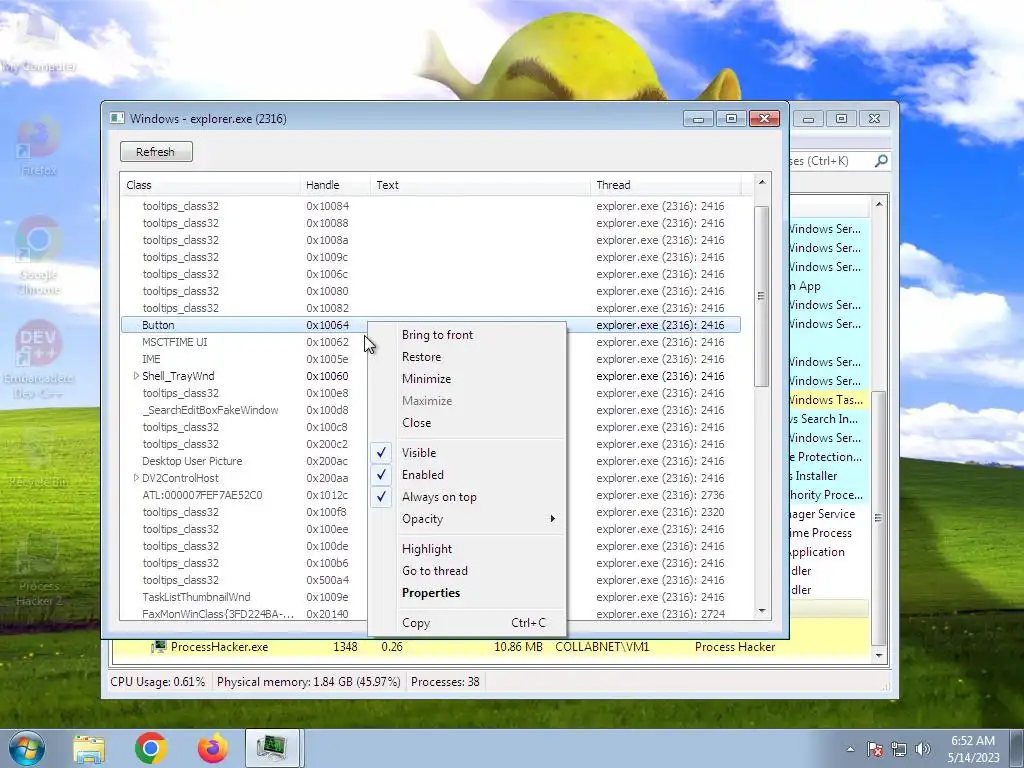Click Physical memory status bar entry

(x=308, y=682)
